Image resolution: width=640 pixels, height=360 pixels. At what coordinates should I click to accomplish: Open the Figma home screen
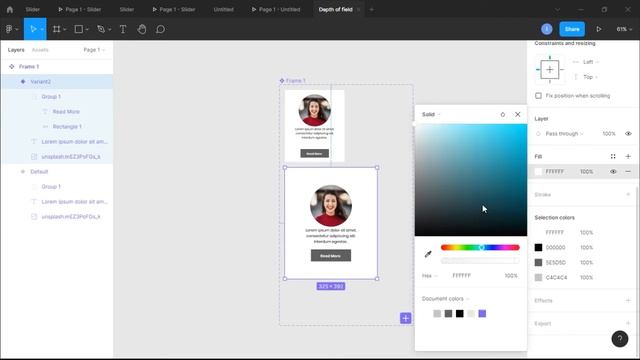(10, 9)
